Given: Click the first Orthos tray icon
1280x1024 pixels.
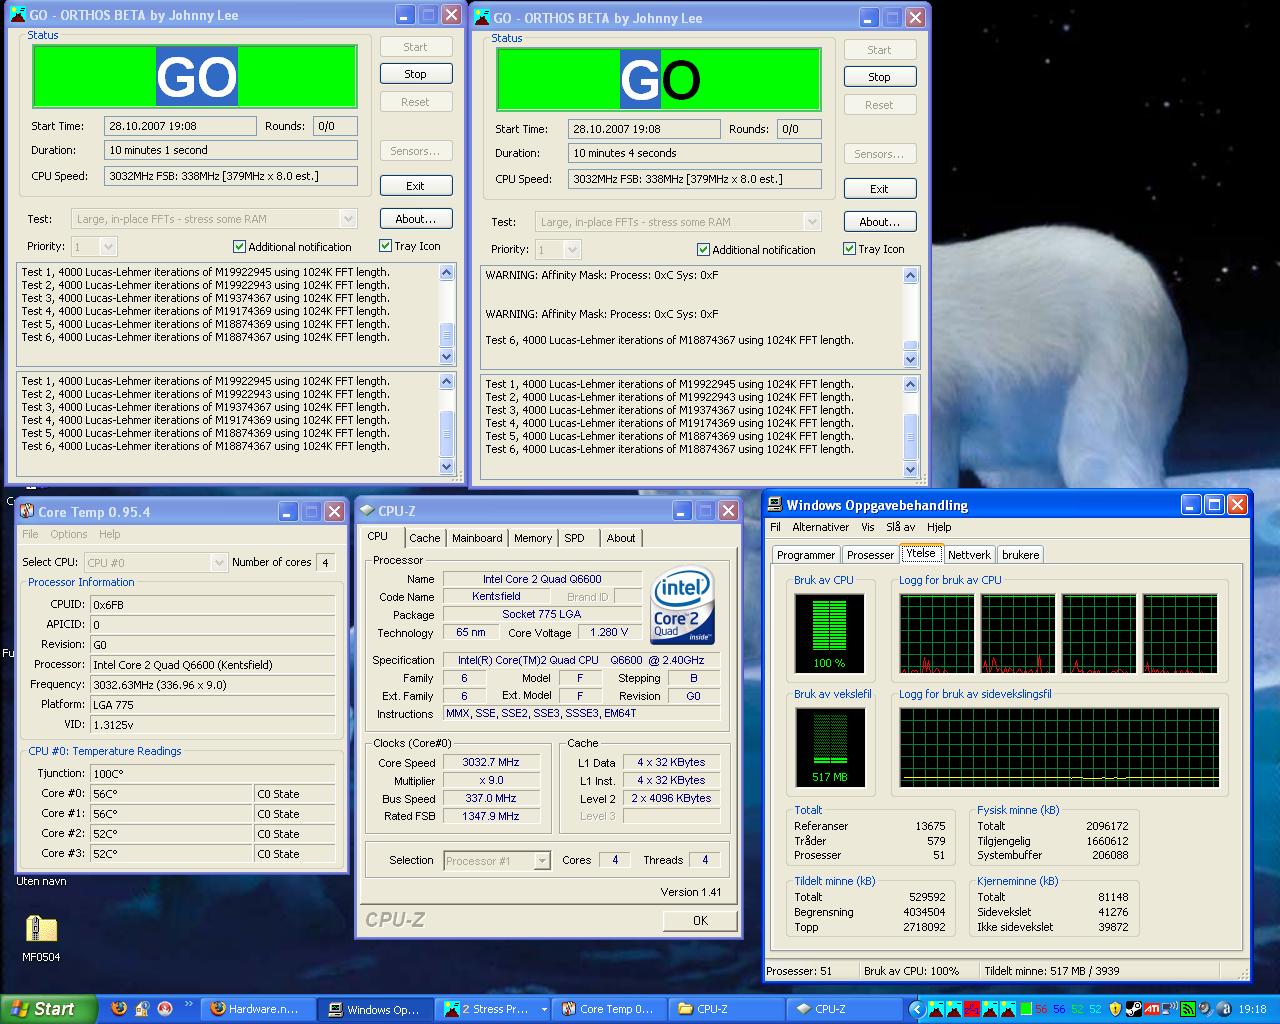Looking at the screenshot, I should coord(936,1009).
